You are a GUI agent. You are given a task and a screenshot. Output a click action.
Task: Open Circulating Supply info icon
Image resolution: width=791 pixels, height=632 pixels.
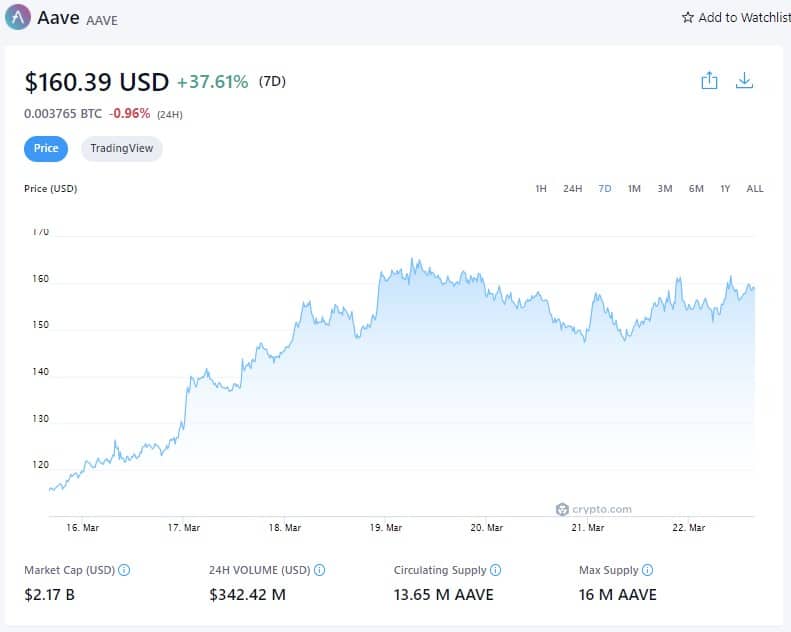(x=495, y=570)
